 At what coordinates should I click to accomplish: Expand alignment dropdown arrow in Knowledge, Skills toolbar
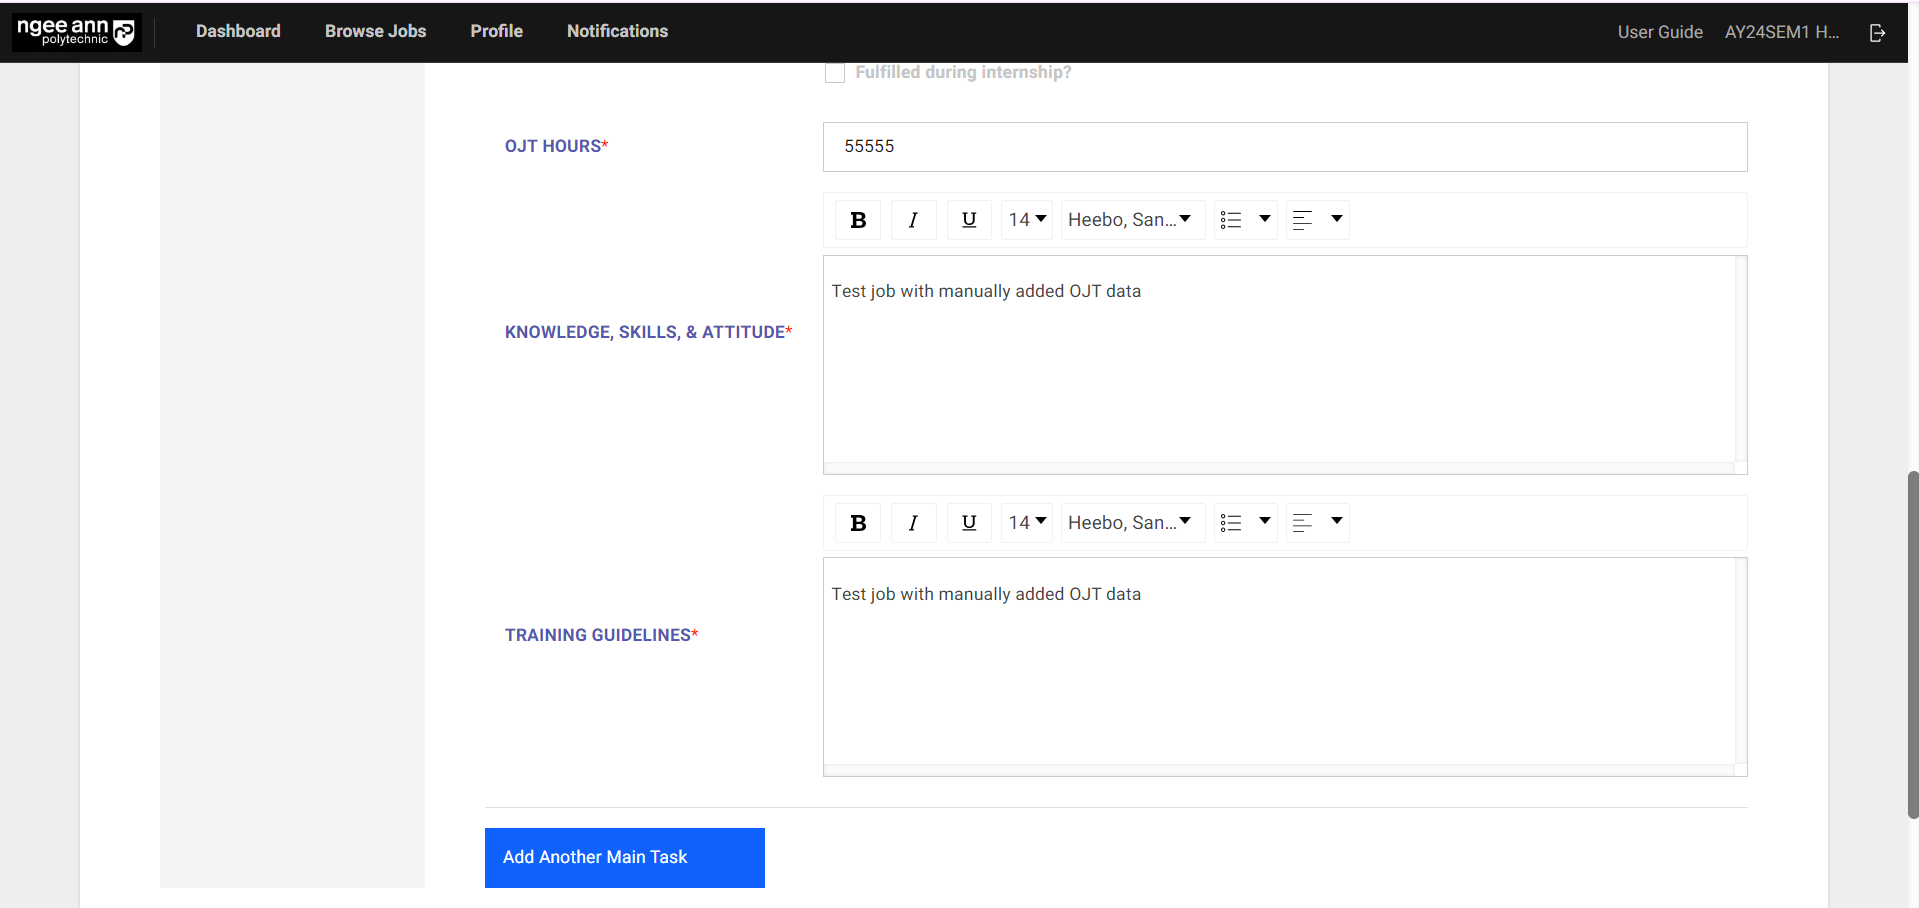click(x=1336, y=219)
